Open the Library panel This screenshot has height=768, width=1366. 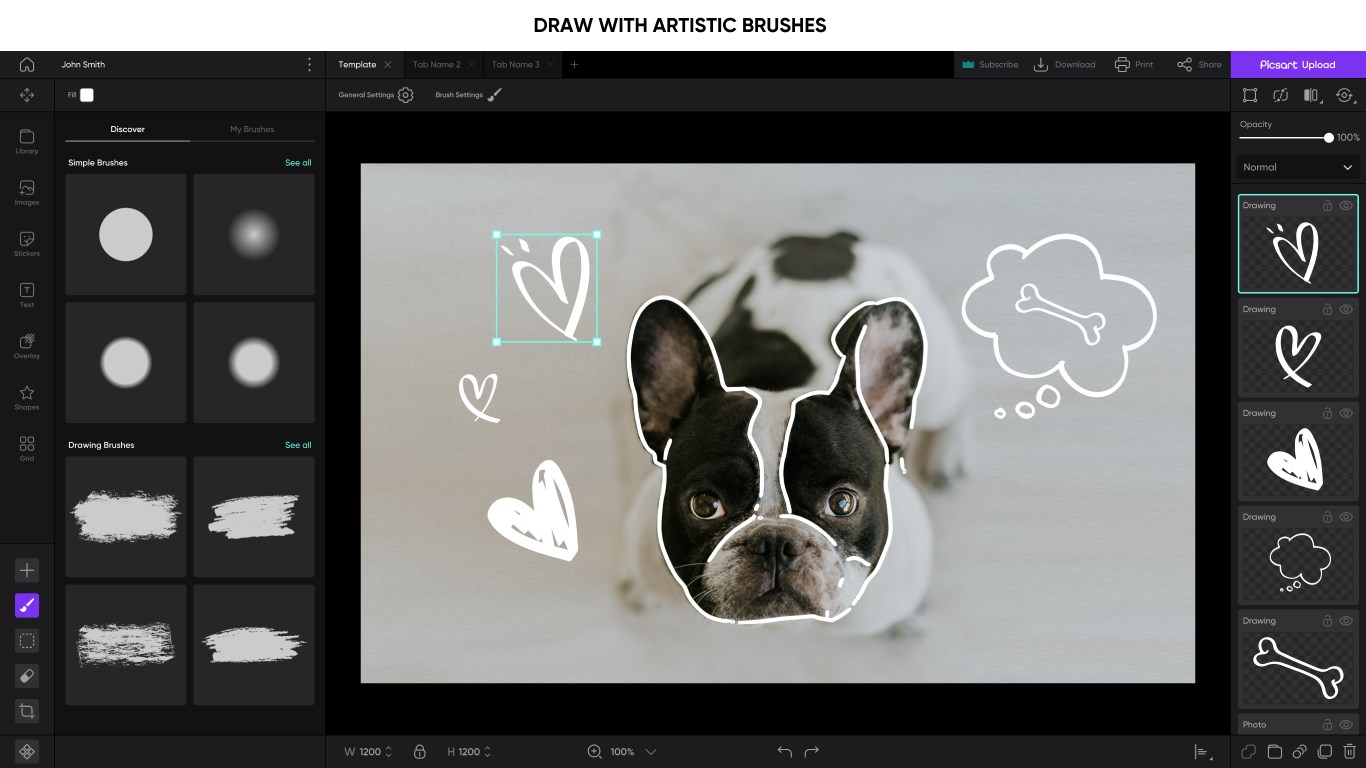27,141
